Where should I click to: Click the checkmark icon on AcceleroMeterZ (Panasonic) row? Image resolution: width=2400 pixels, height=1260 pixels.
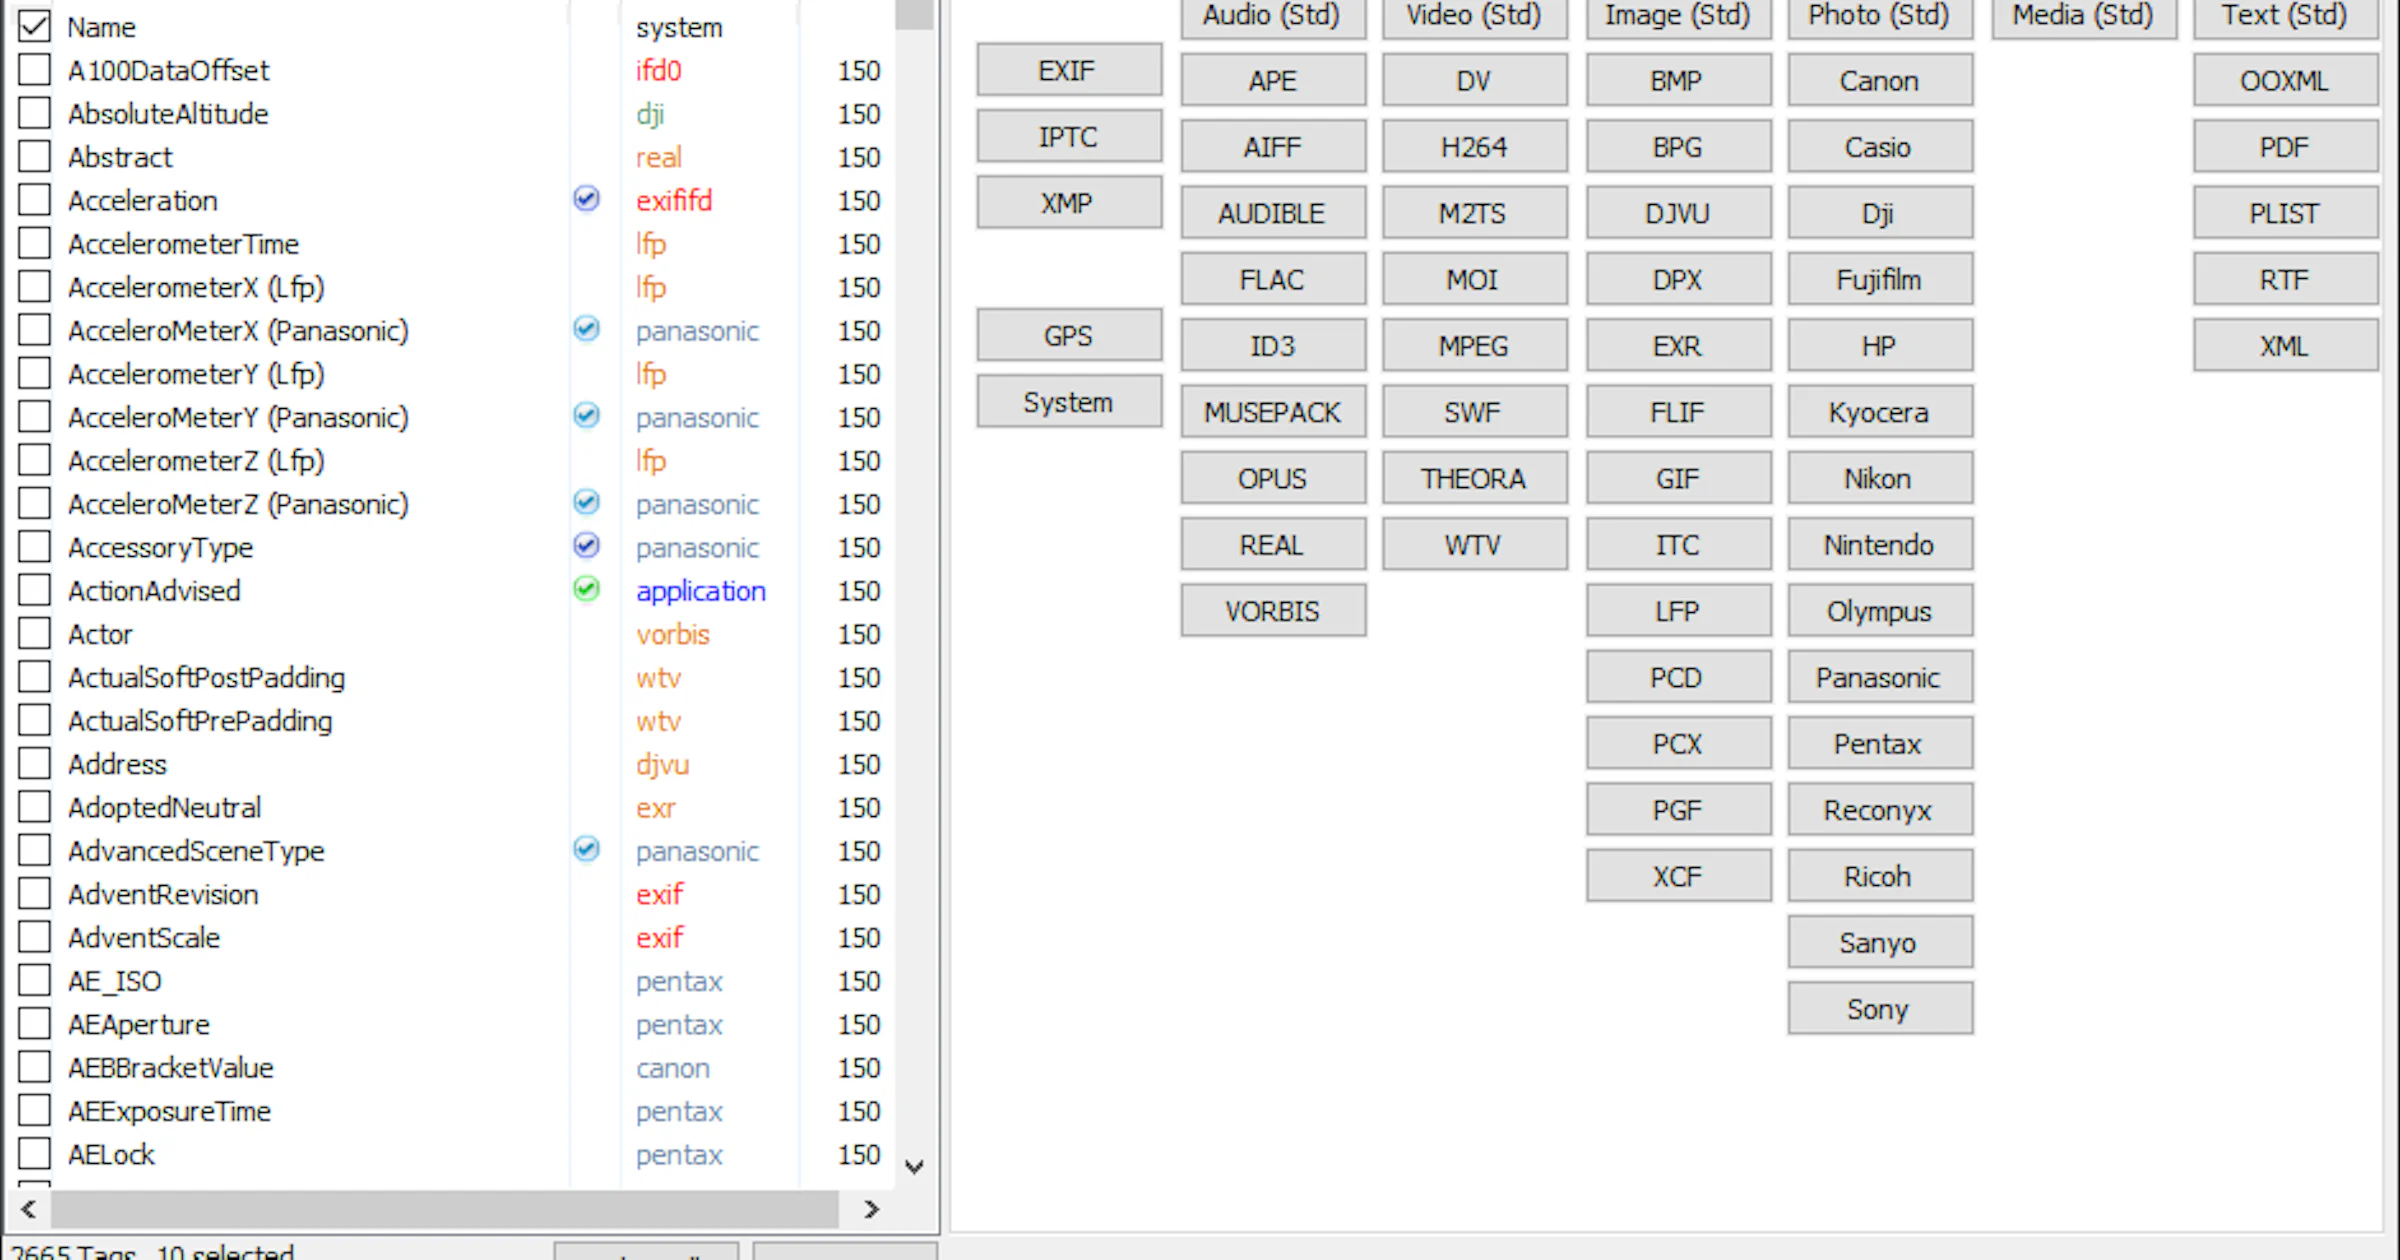587,502
